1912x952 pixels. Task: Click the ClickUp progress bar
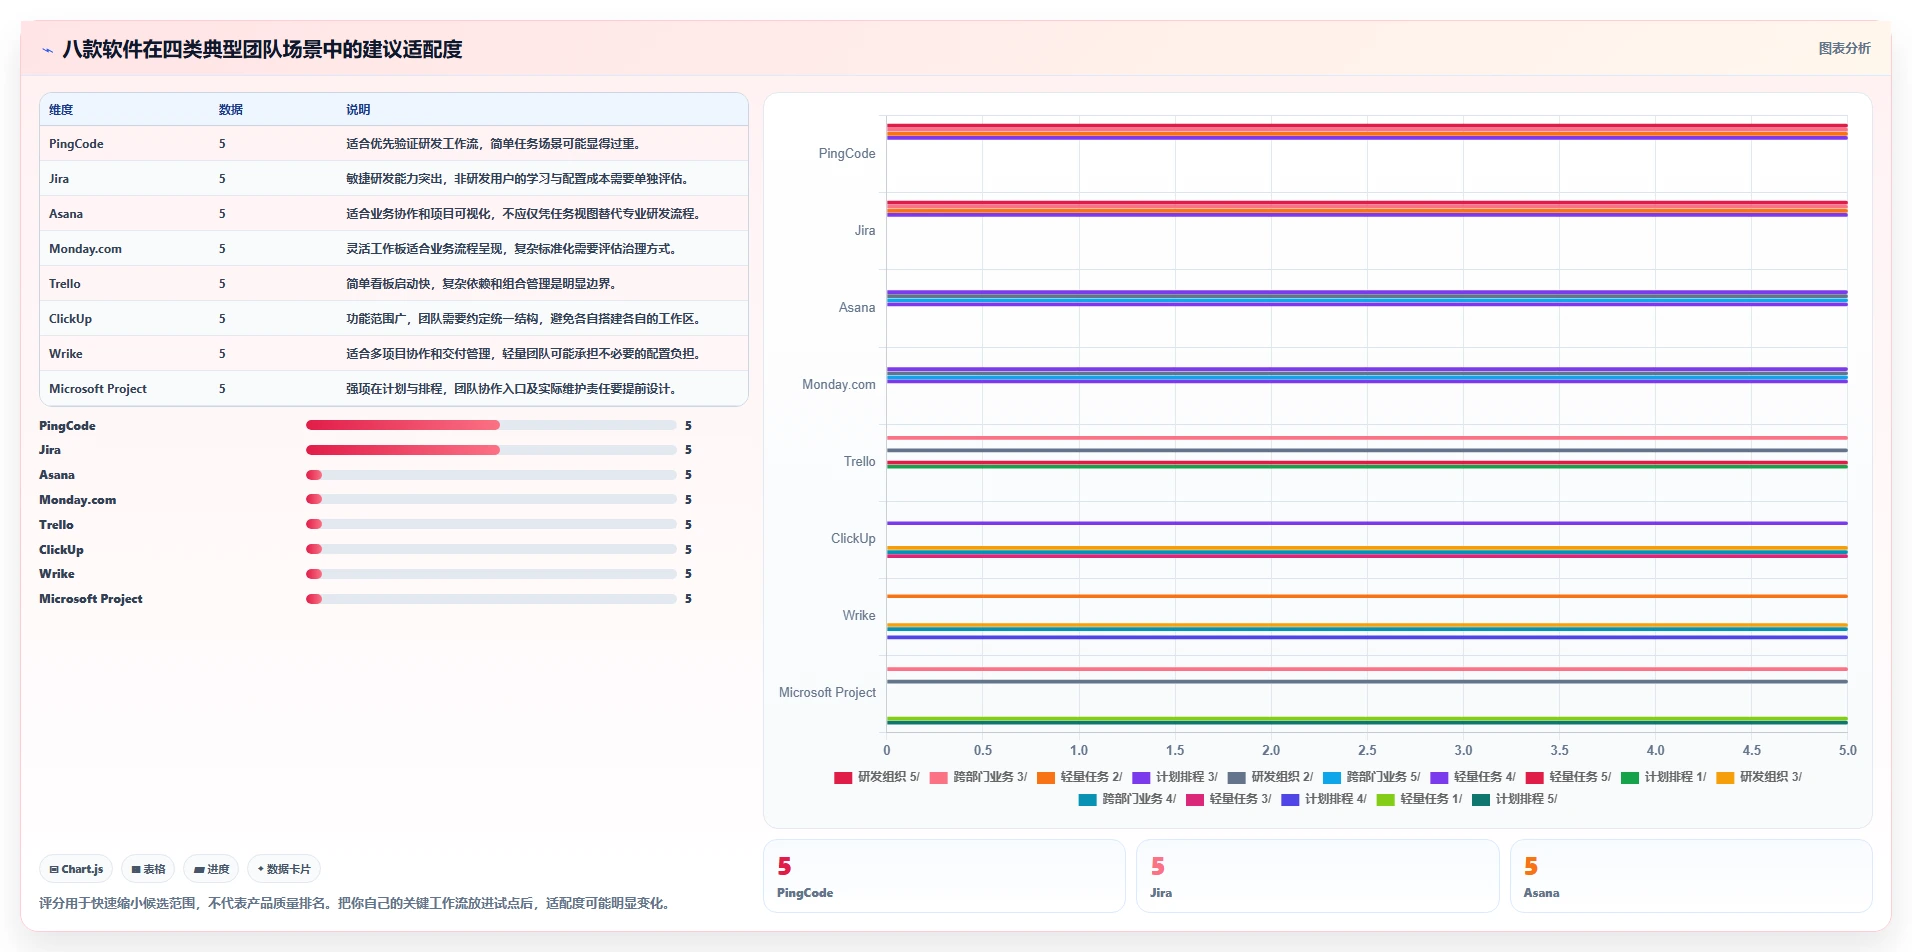[x=491, y=549]
